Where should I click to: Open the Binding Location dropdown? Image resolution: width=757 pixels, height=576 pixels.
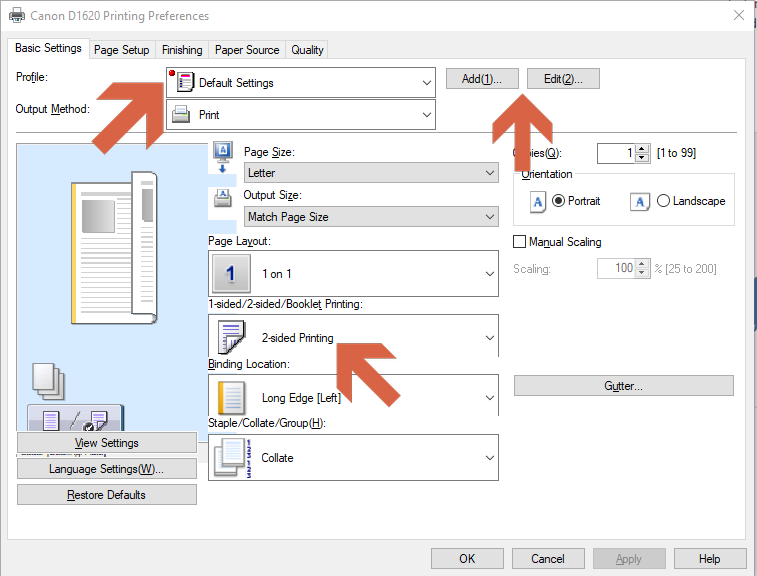coord(352,398)
